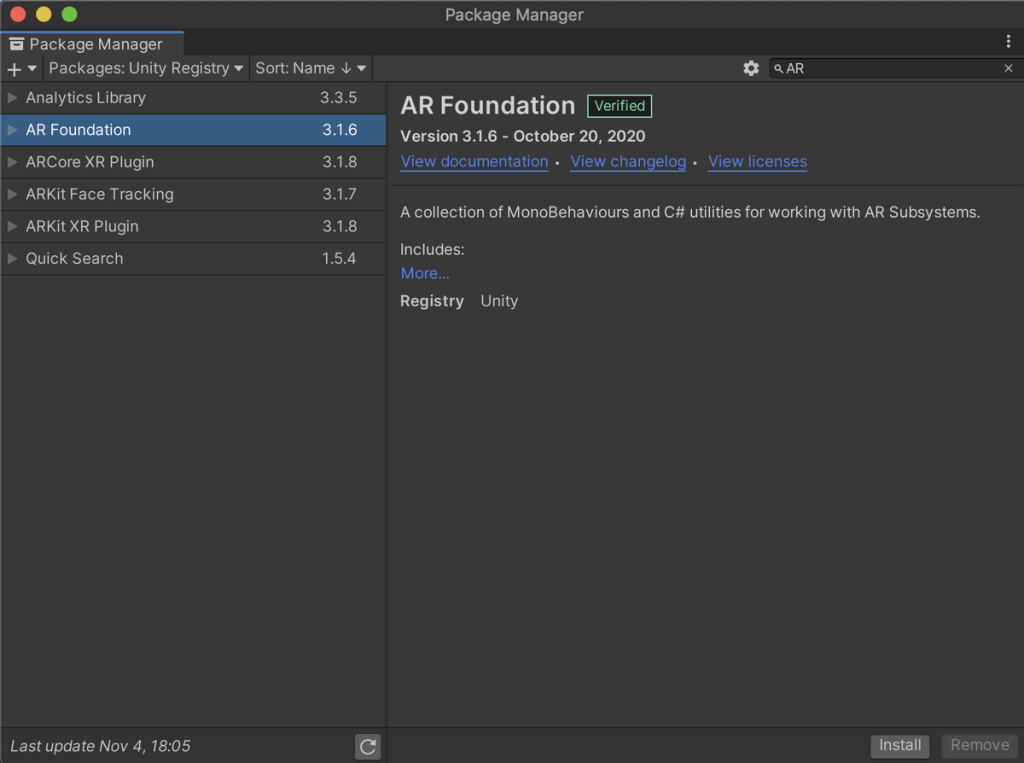Expand the ARCore XR Plugin entry arrow
Viewport: 1024px width, 763px height.
tap(13, 162)
